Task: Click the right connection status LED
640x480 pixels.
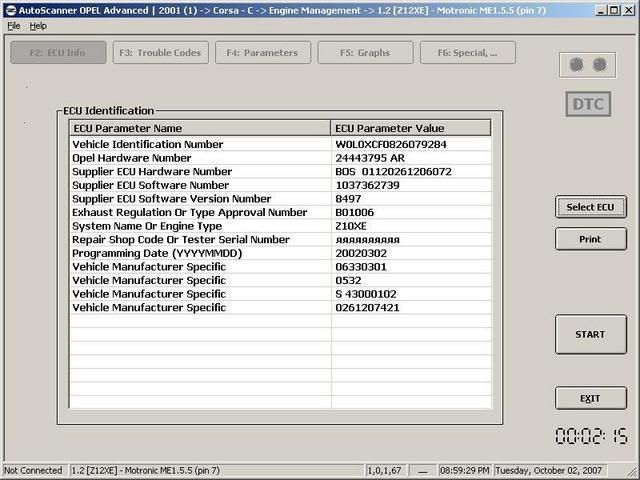Action: coord(600,64)
